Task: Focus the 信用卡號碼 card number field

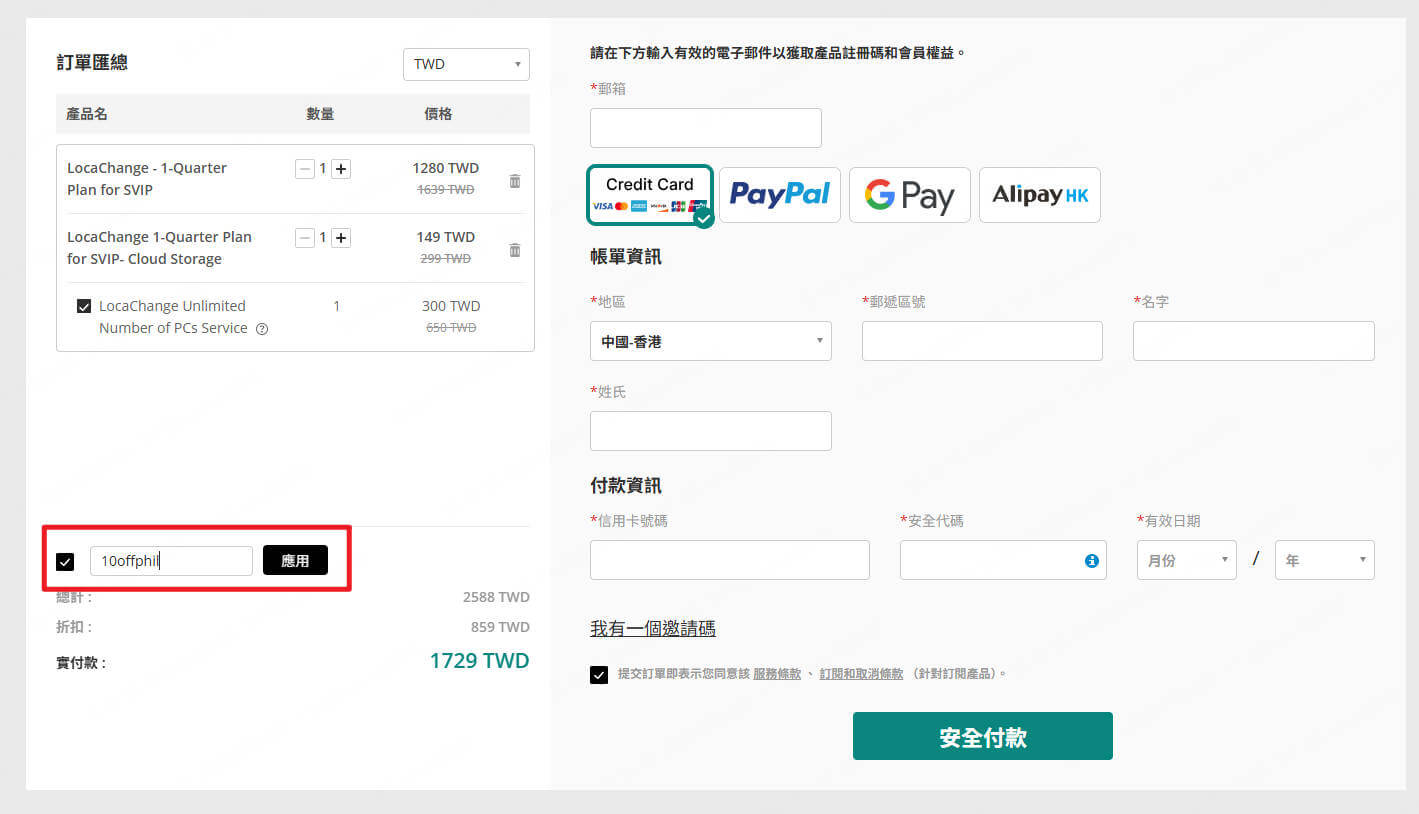Action: pyautogui.click(x=730, y=560)
